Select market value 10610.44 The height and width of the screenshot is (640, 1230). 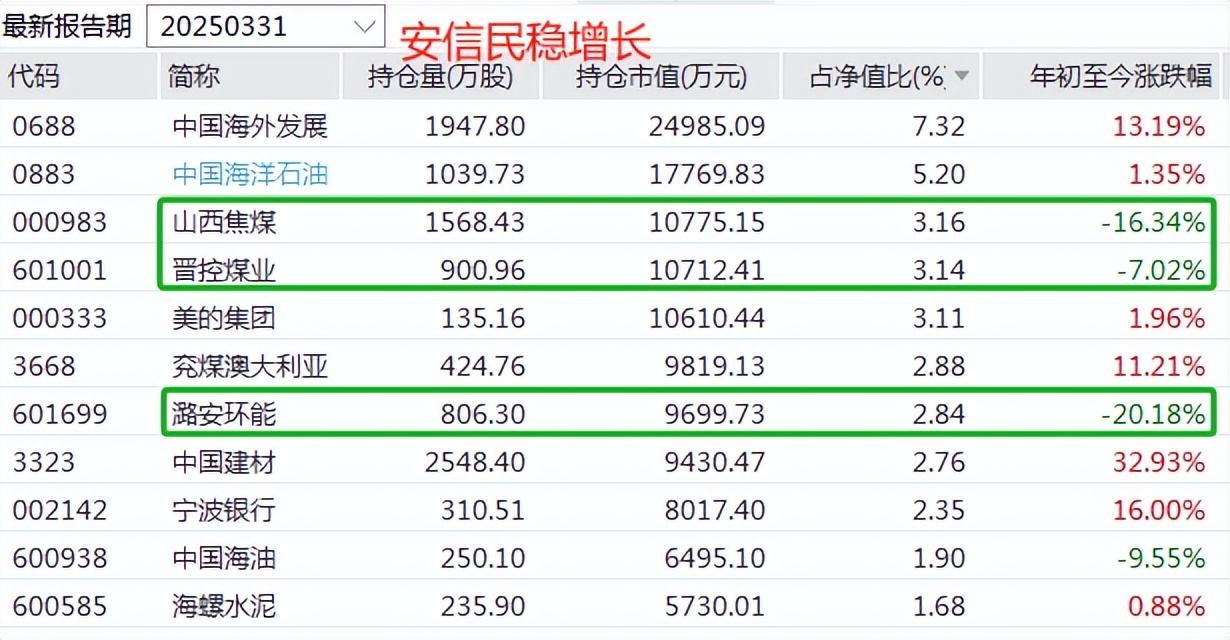click(707, 318)
